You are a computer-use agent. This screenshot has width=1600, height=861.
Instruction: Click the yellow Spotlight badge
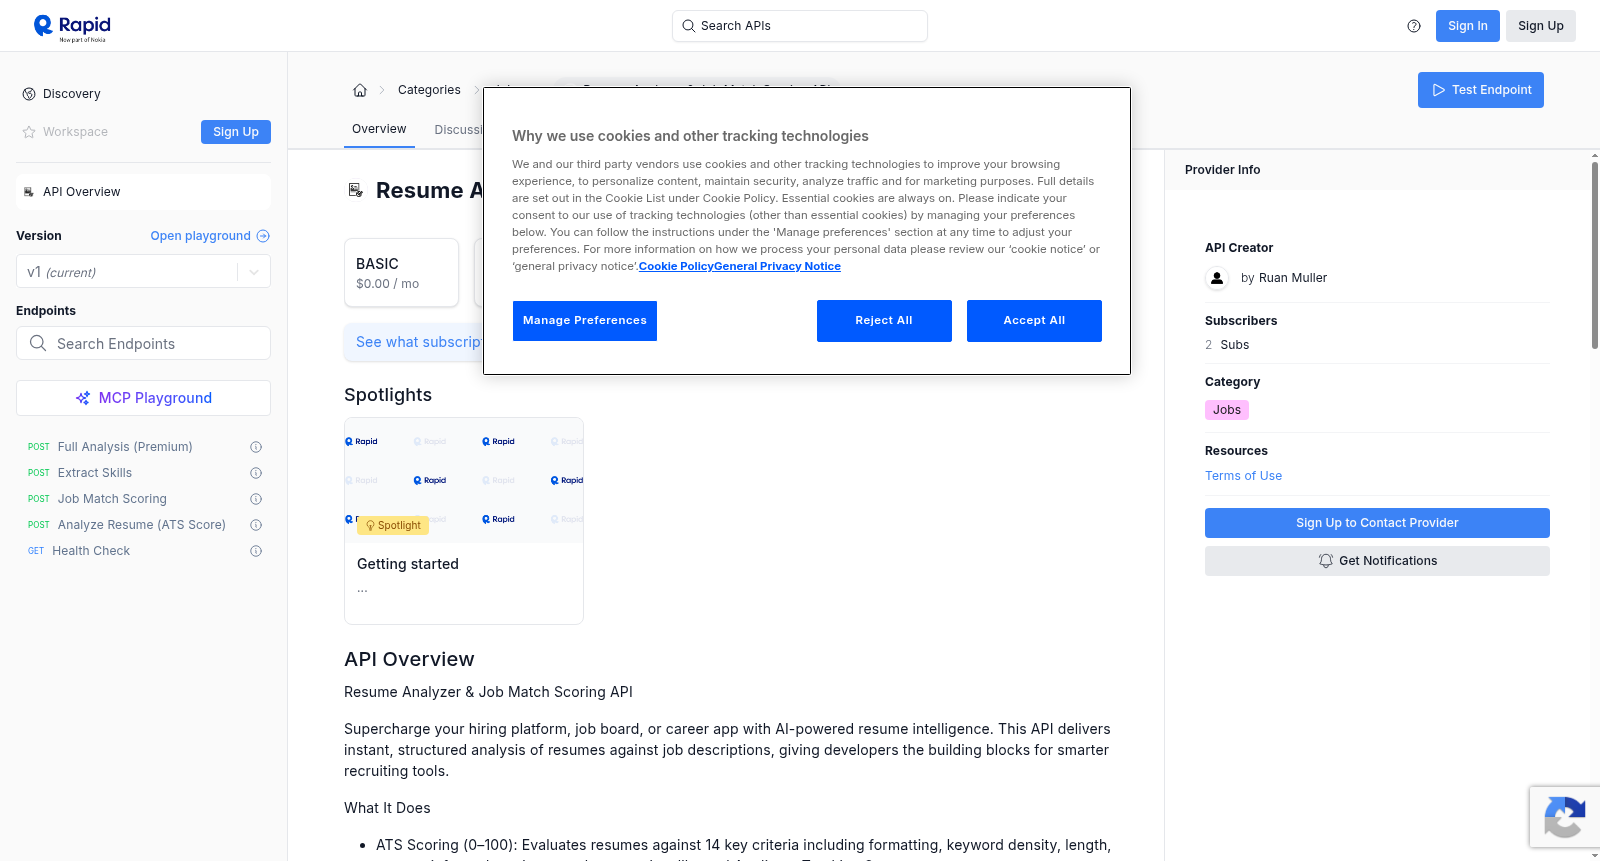[x=393, y=525]
